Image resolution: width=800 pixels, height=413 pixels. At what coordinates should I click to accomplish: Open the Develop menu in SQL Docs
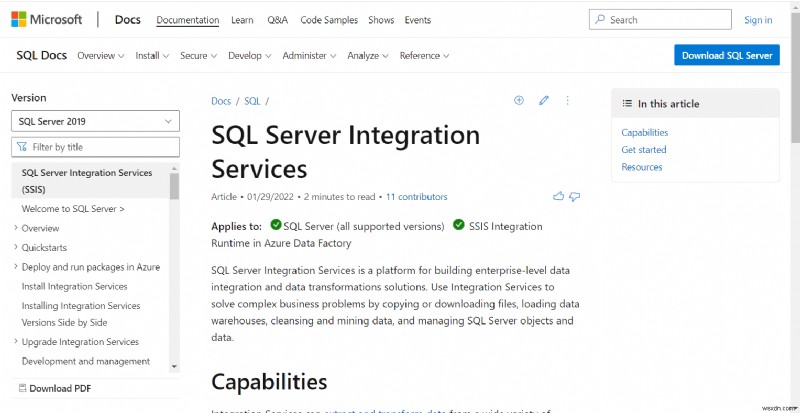249,56
